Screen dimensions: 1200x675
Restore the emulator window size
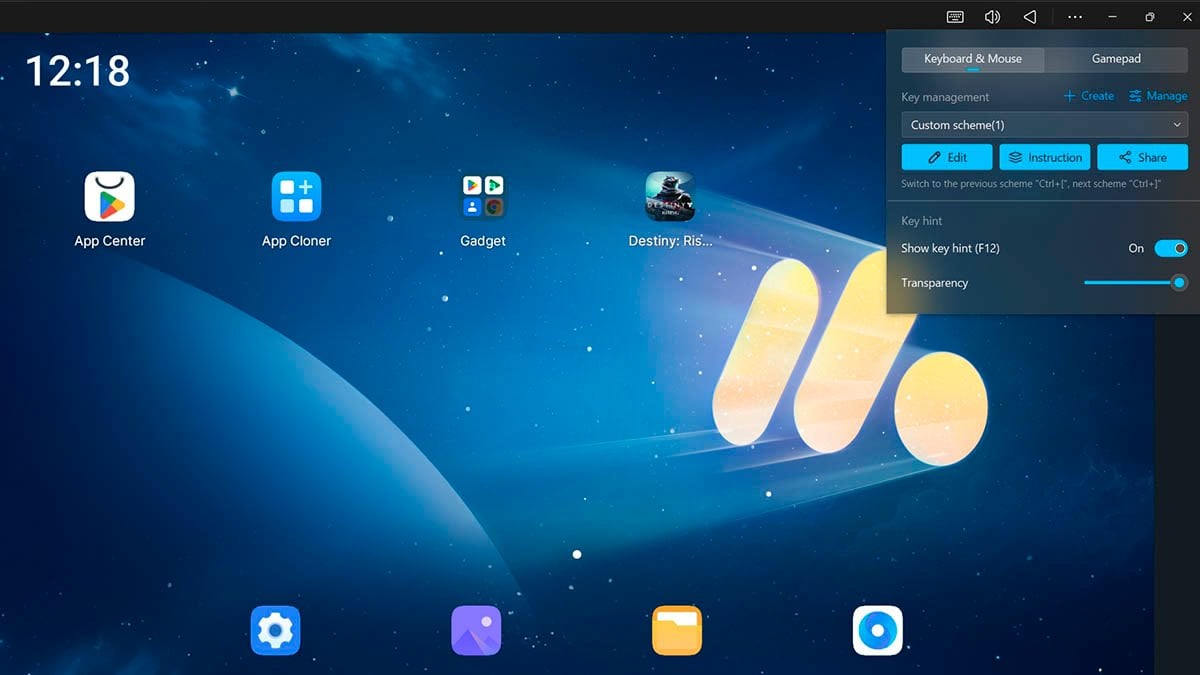click(1150, 17)
